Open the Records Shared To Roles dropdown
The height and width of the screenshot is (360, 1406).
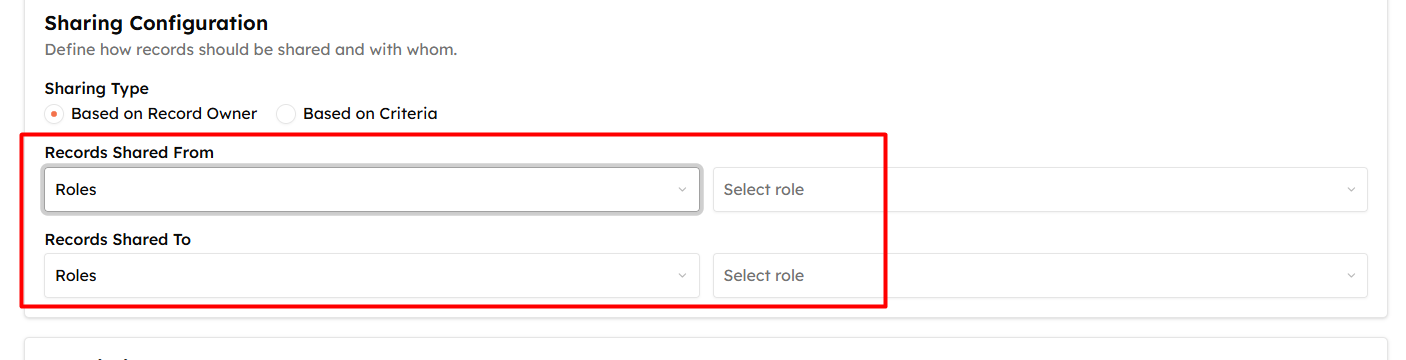(x=372, y=275)
